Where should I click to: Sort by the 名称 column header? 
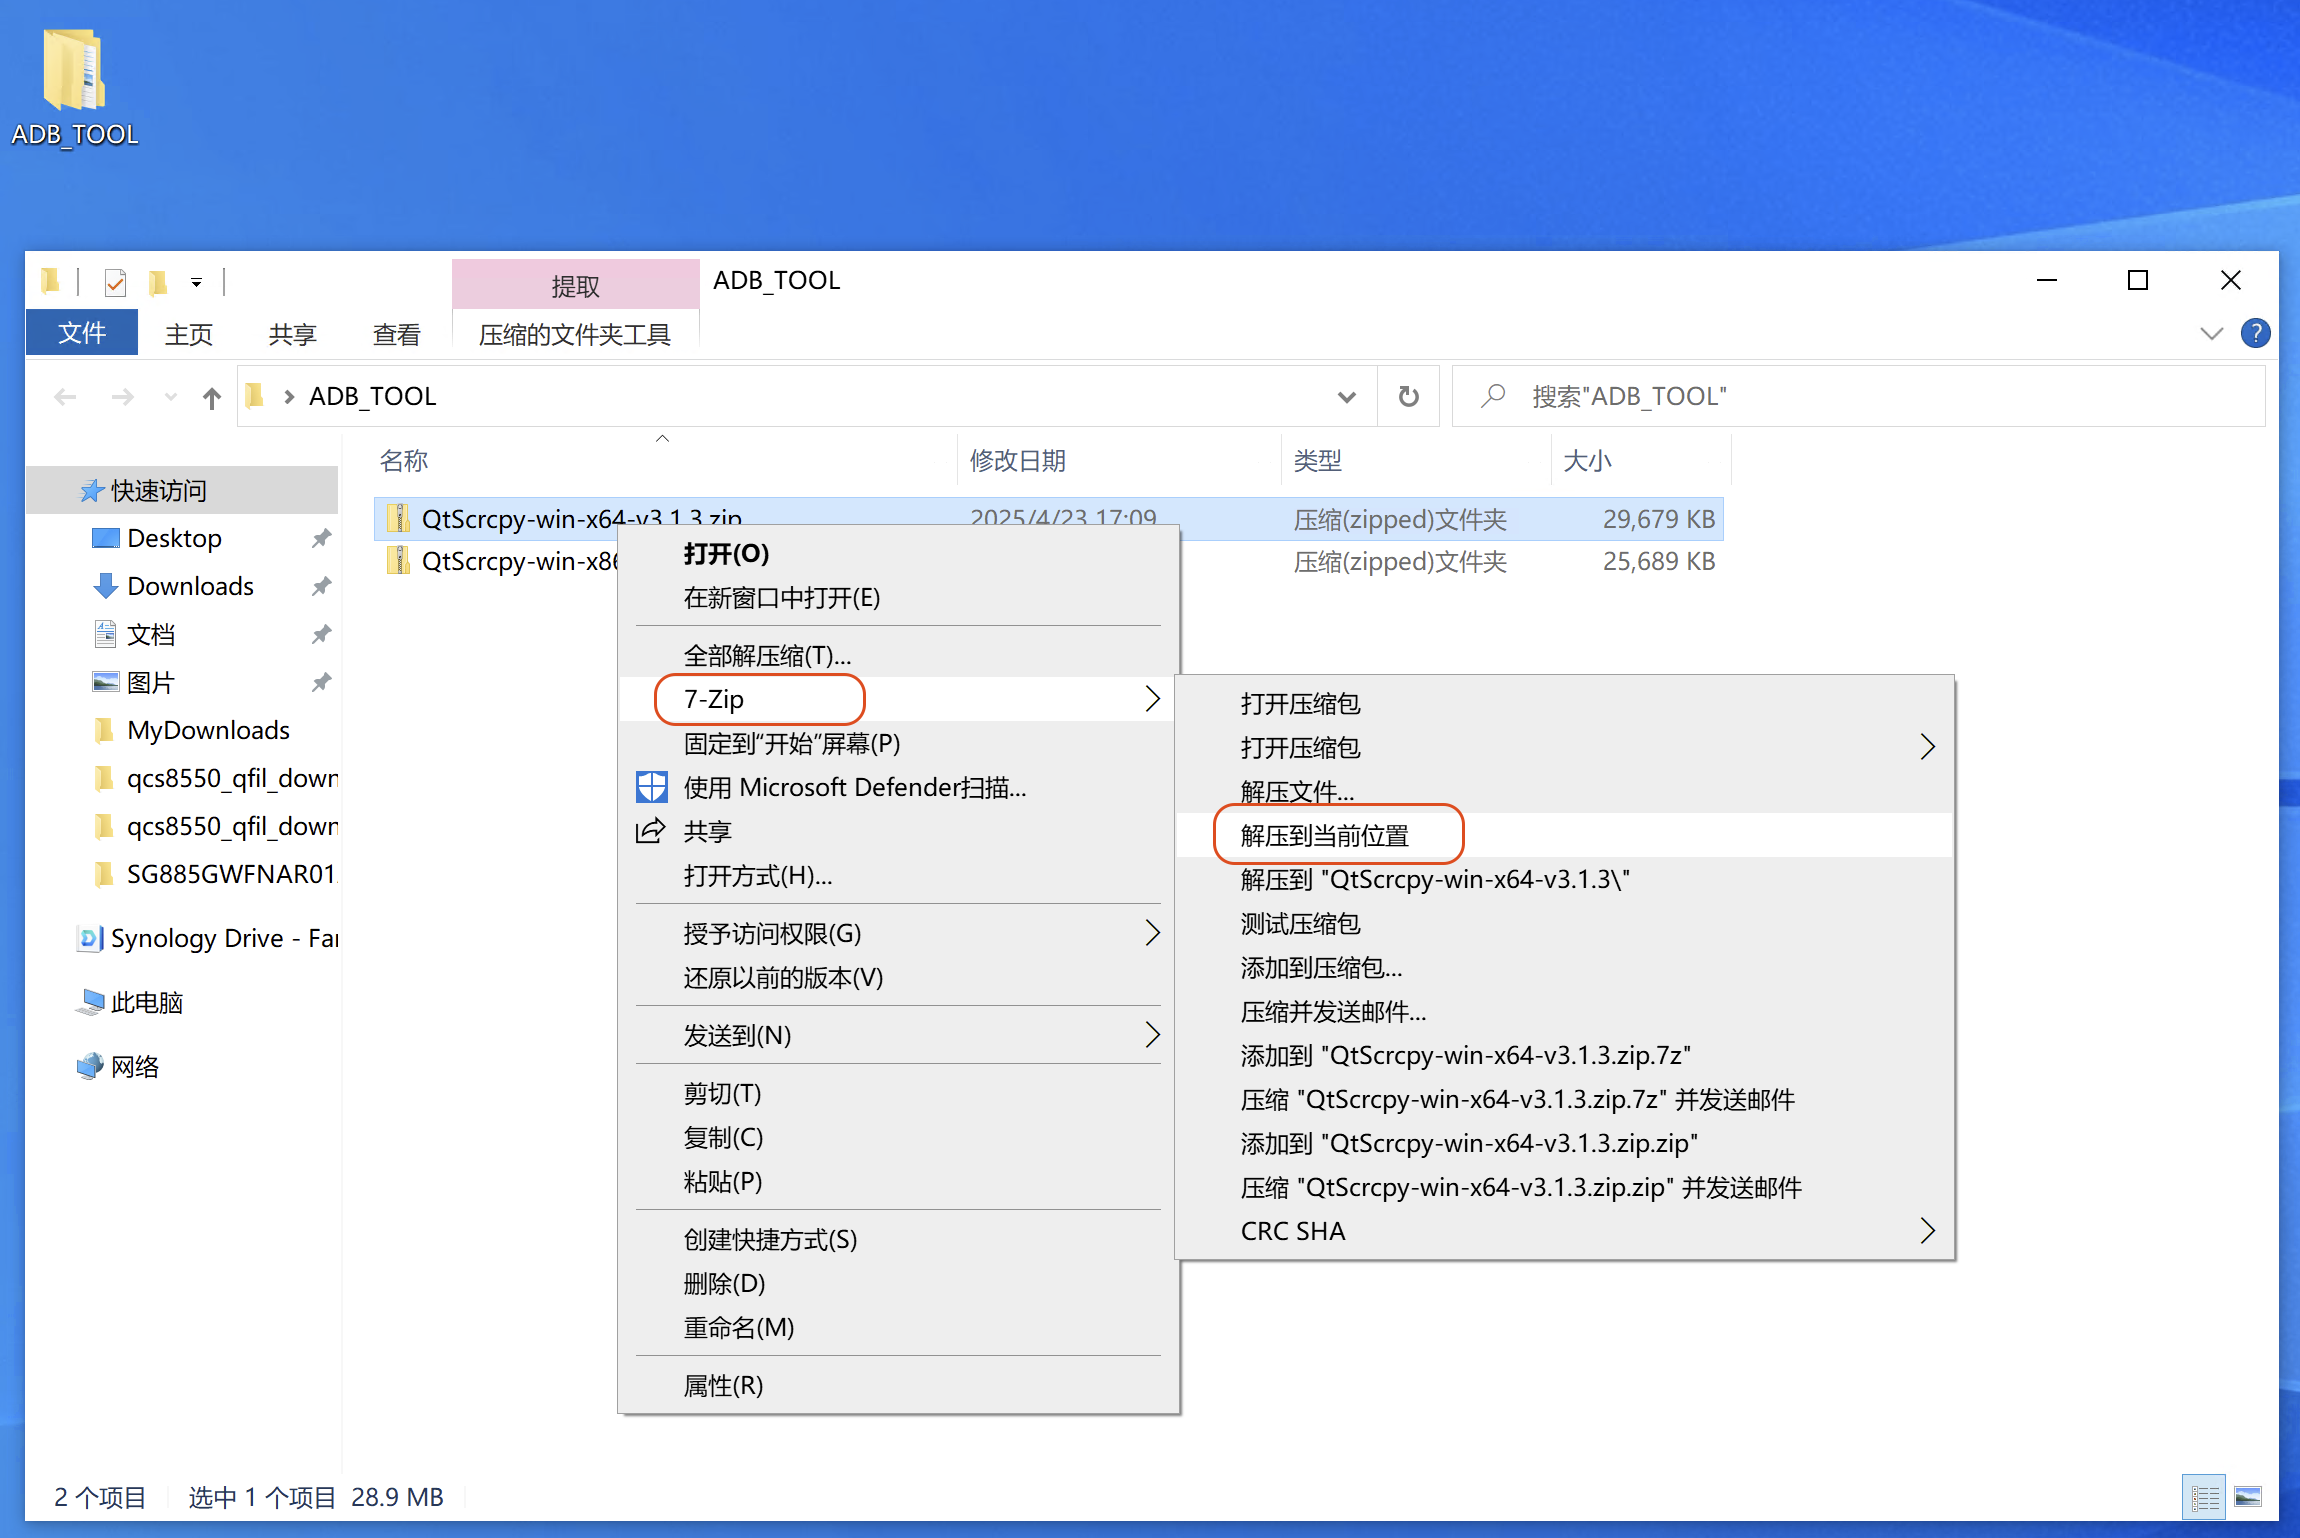point(404,461)
